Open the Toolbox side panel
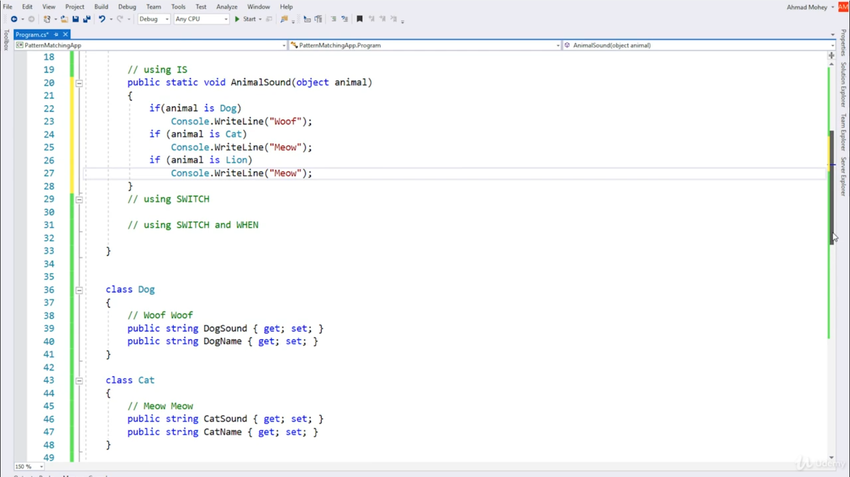The width and height of the screenshot is (850, 477). coord(6,41)
